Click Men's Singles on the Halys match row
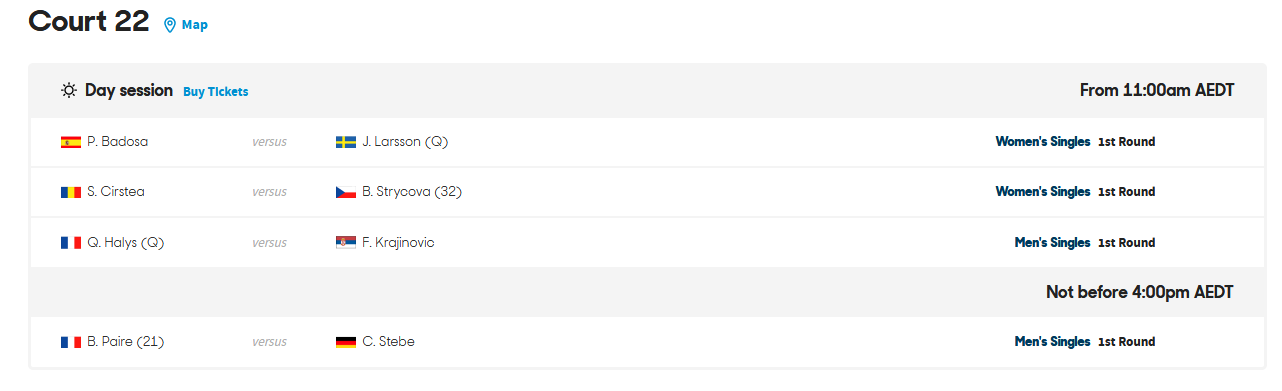This screenshot has height=391, width=1282. pos(1052,242)
